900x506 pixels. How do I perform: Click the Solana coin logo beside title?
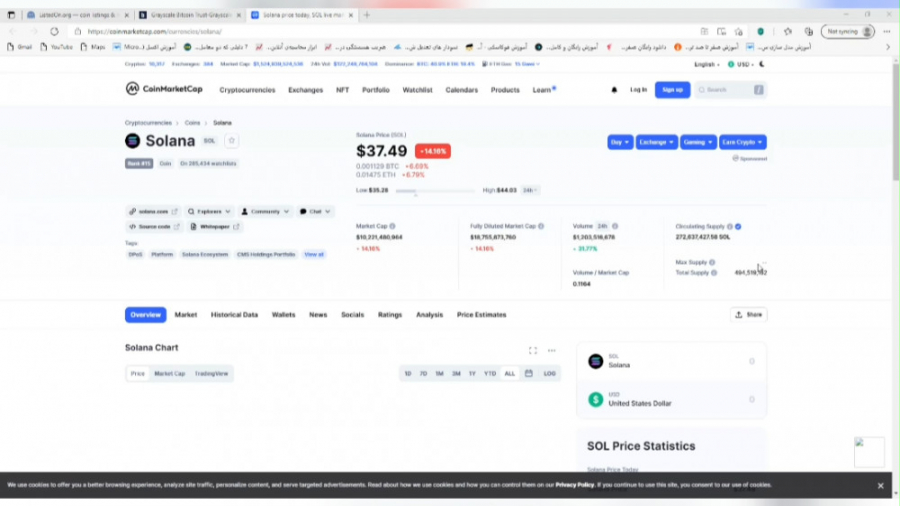tap(133, 141)
